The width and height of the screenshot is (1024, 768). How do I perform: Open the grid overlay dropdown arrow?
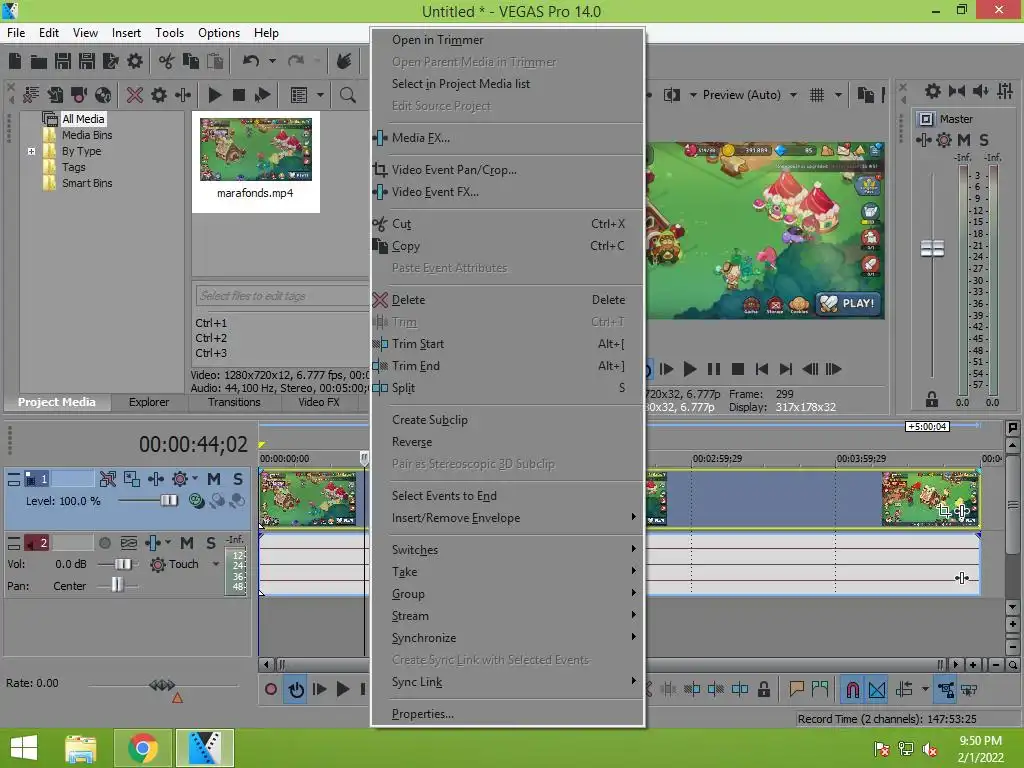(x=839, y=95)
